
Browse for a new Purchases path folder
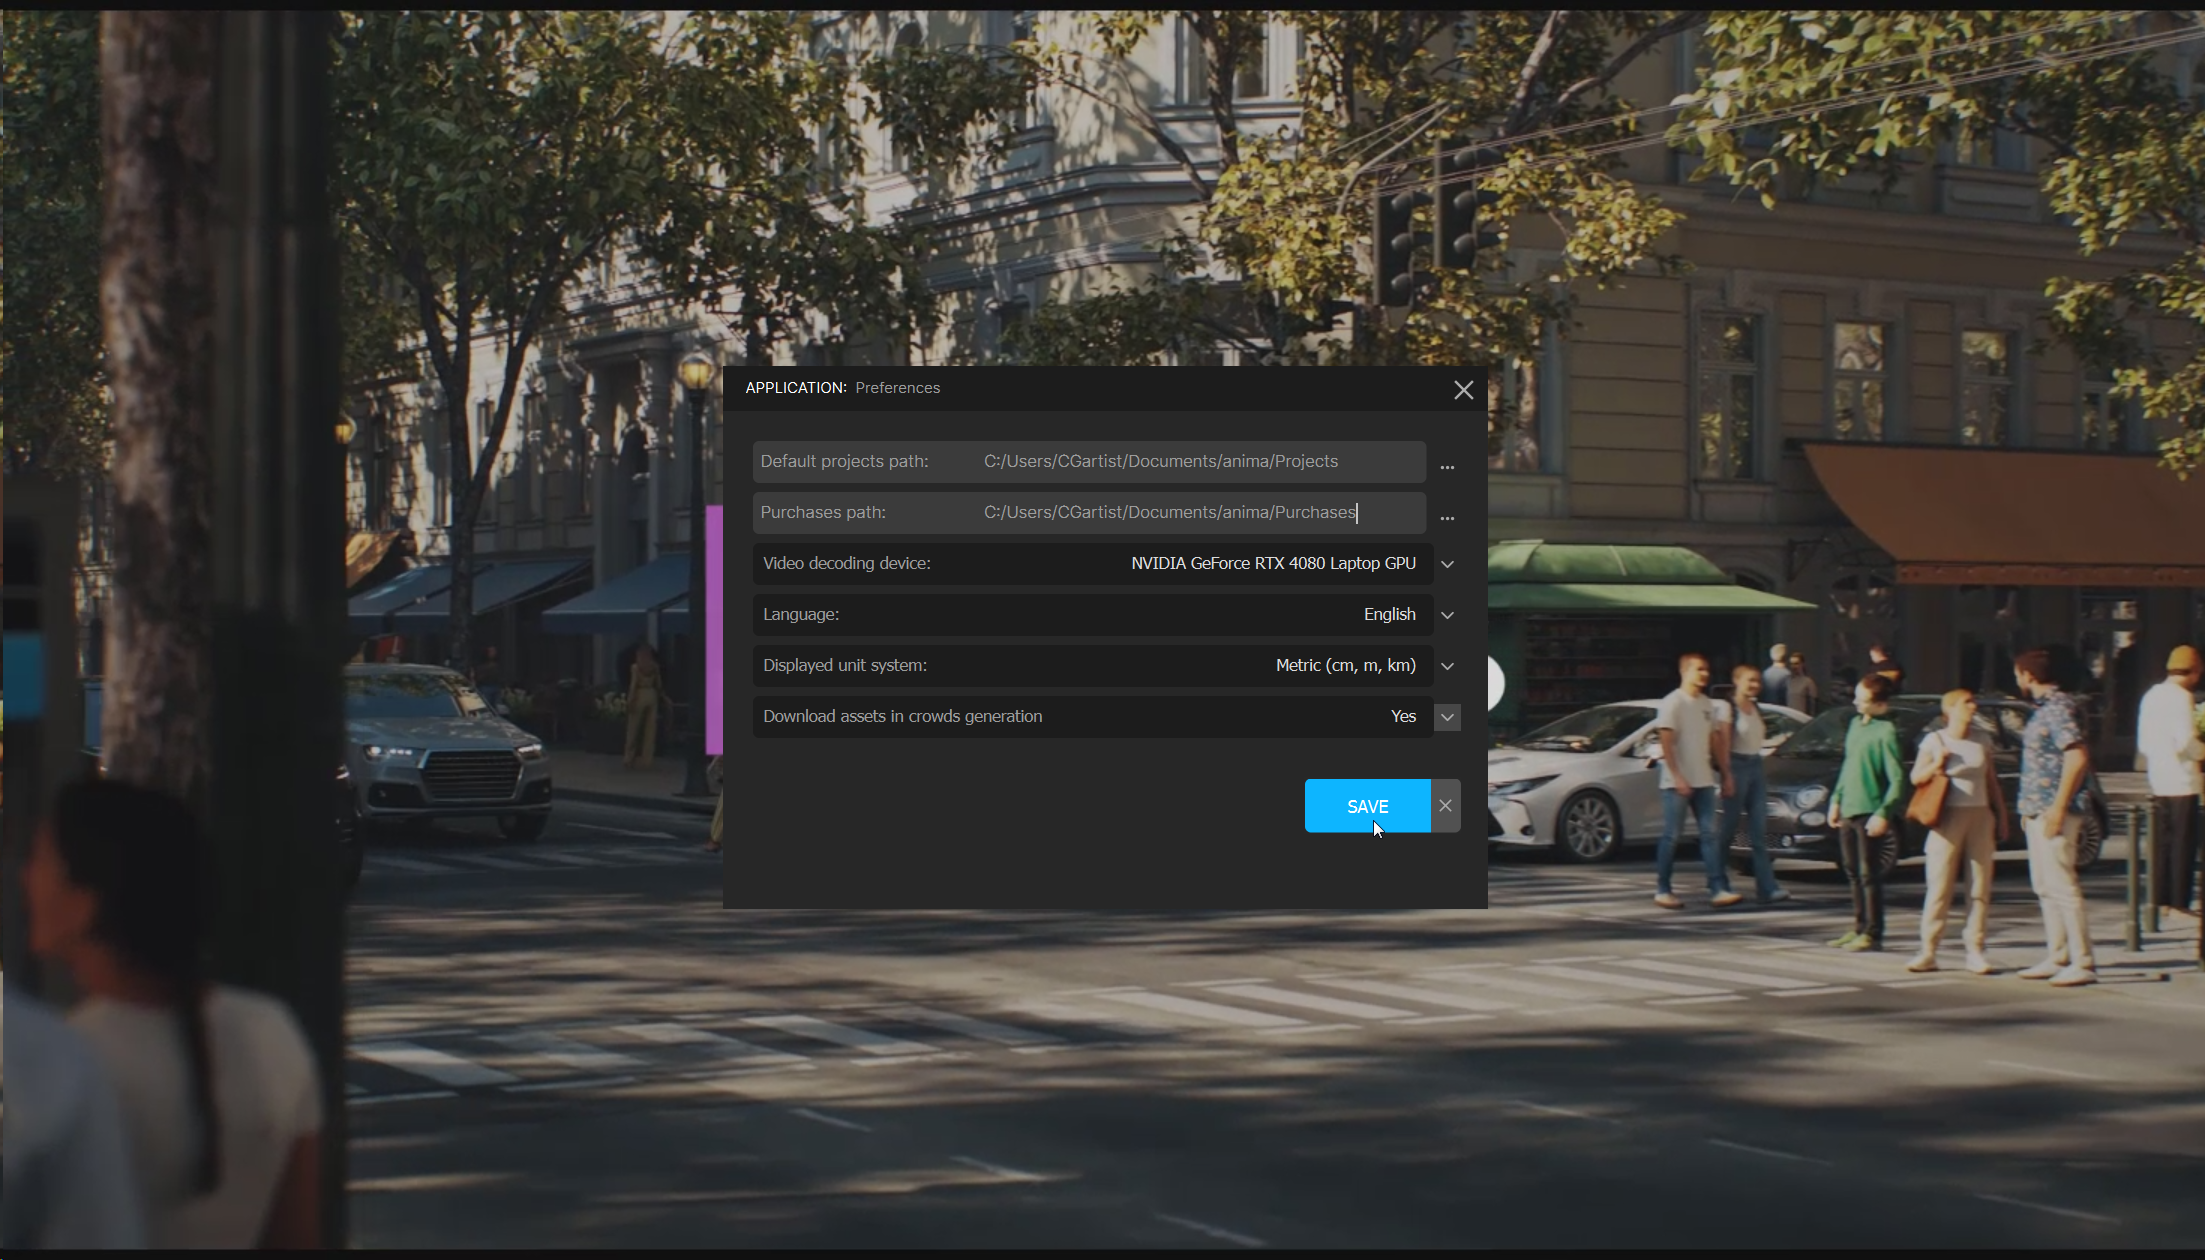tap(1447, 517)
